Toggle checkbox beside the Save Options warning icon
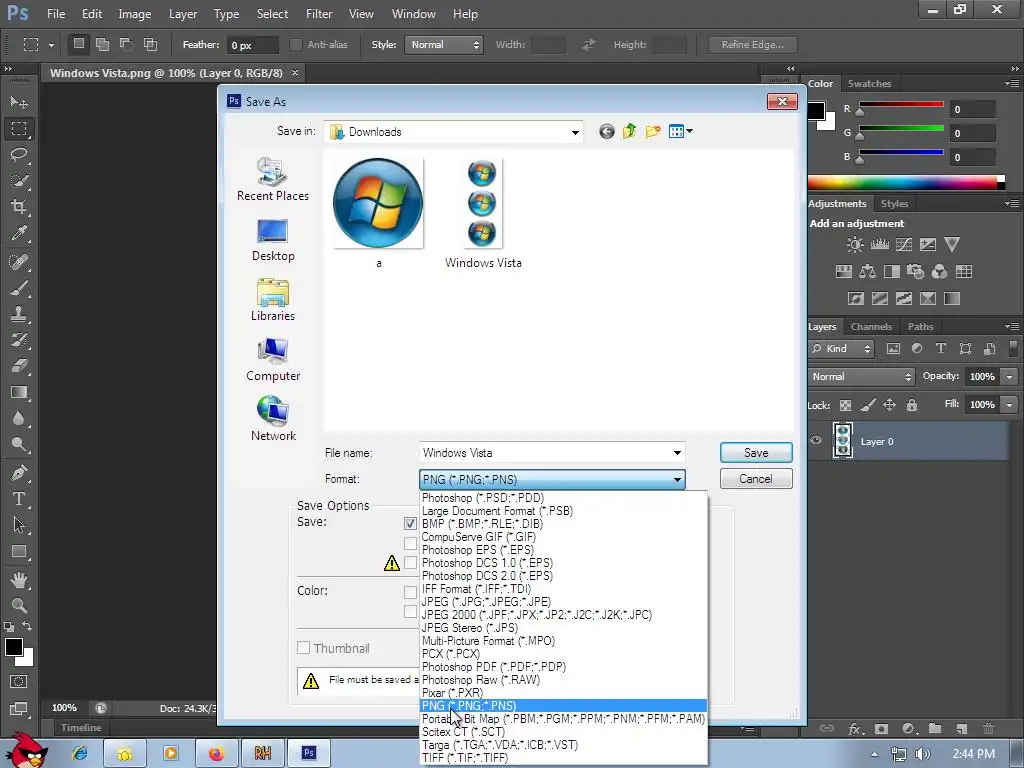The height and width of the screenshot is (768, 1024). 410,562
